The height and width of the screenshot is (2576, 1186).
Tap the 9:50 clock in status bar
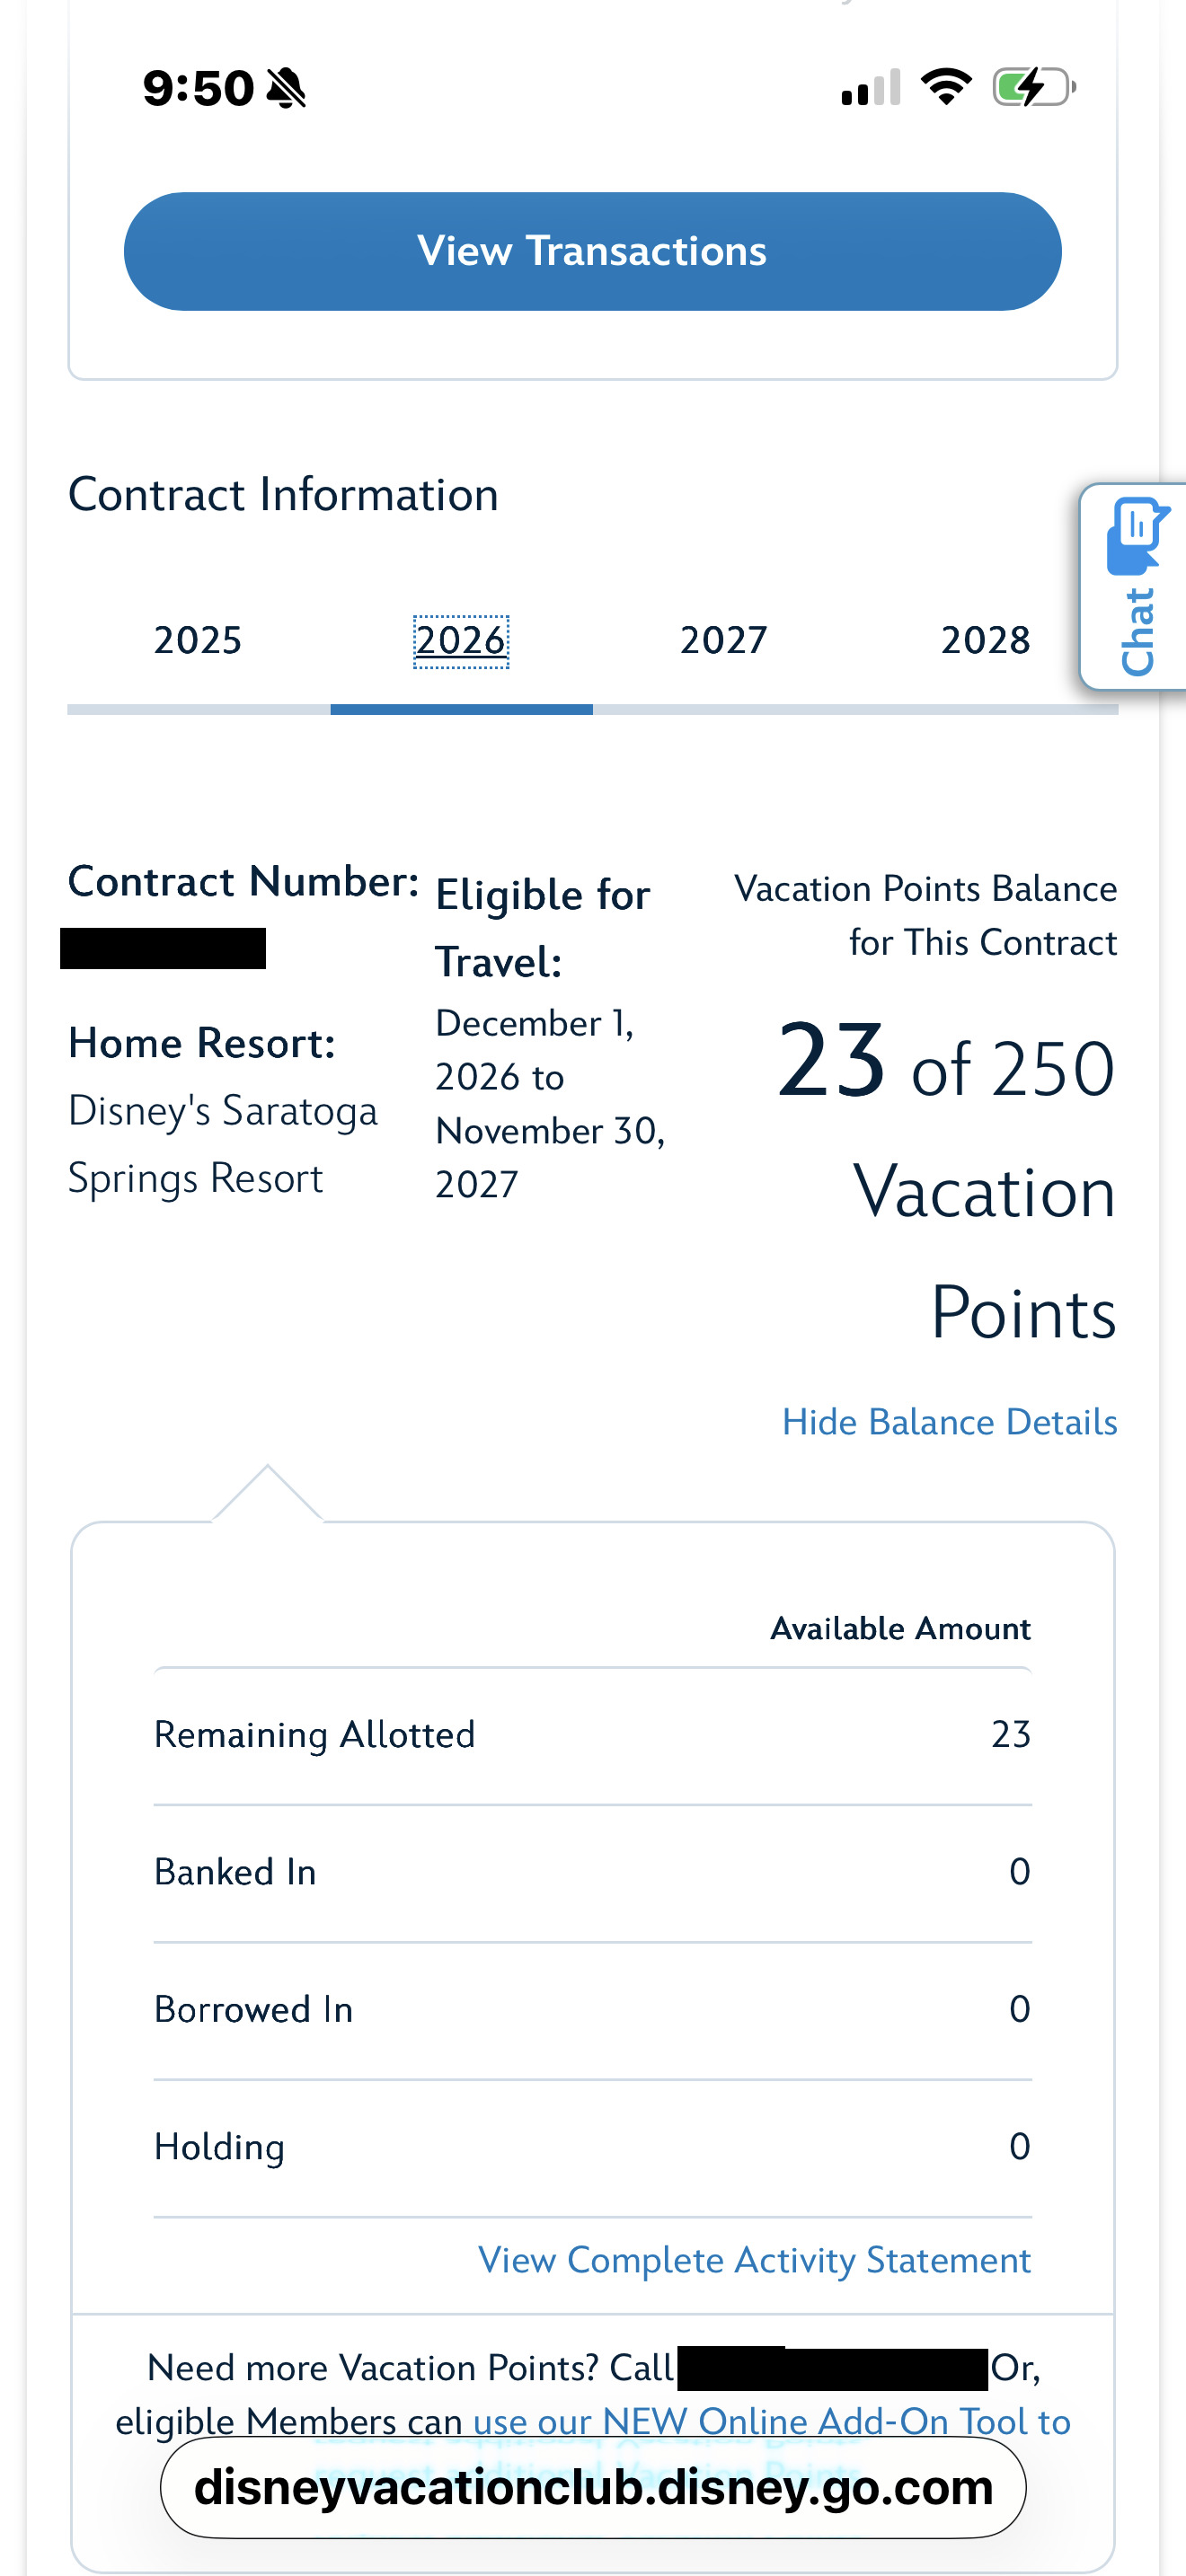198,88
